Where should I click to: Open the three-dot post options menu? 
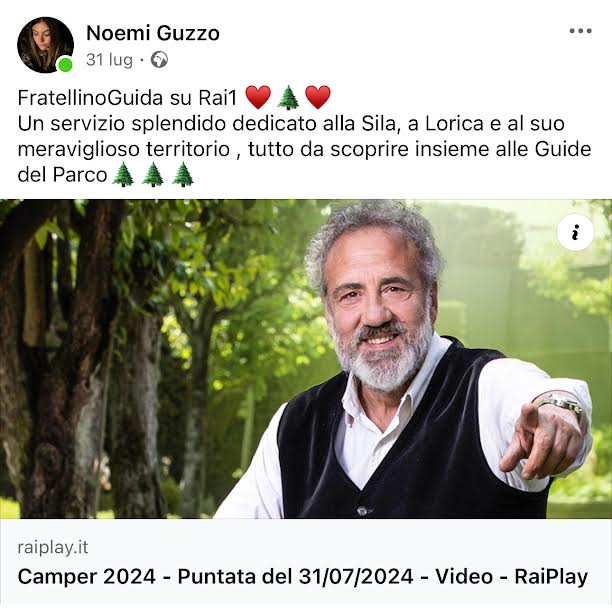[581, 31]
